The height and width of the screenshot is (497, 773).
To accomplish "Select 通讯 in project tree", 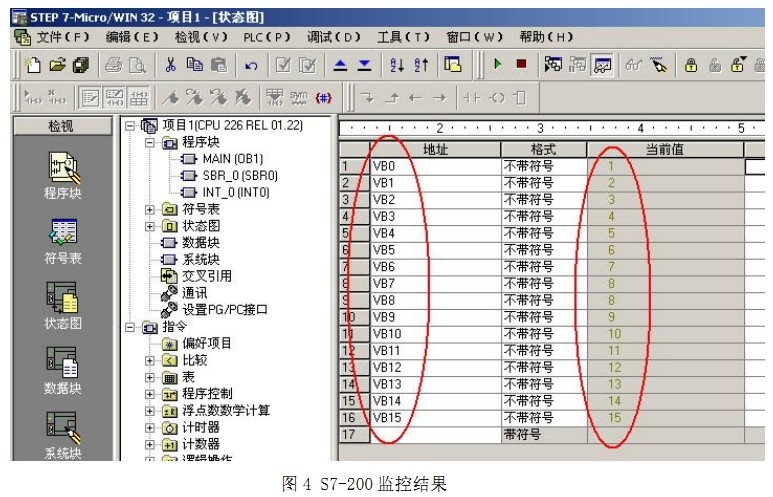I will 194,293.
